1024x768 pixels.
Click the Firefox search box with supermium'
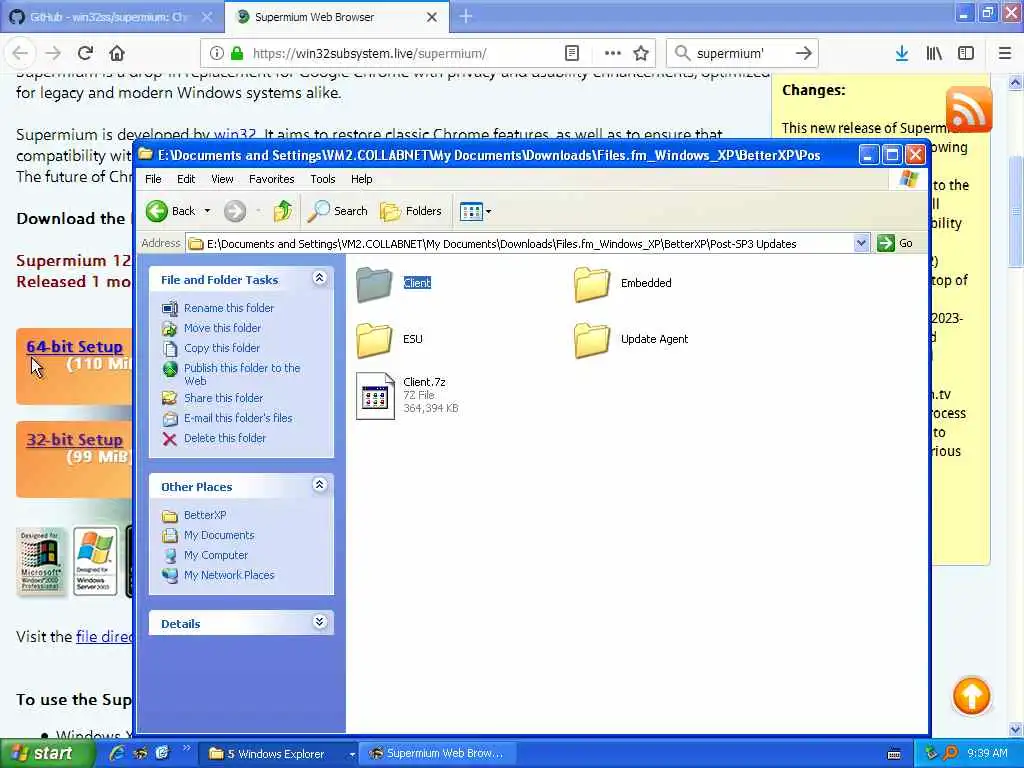[x=741, y=53]
